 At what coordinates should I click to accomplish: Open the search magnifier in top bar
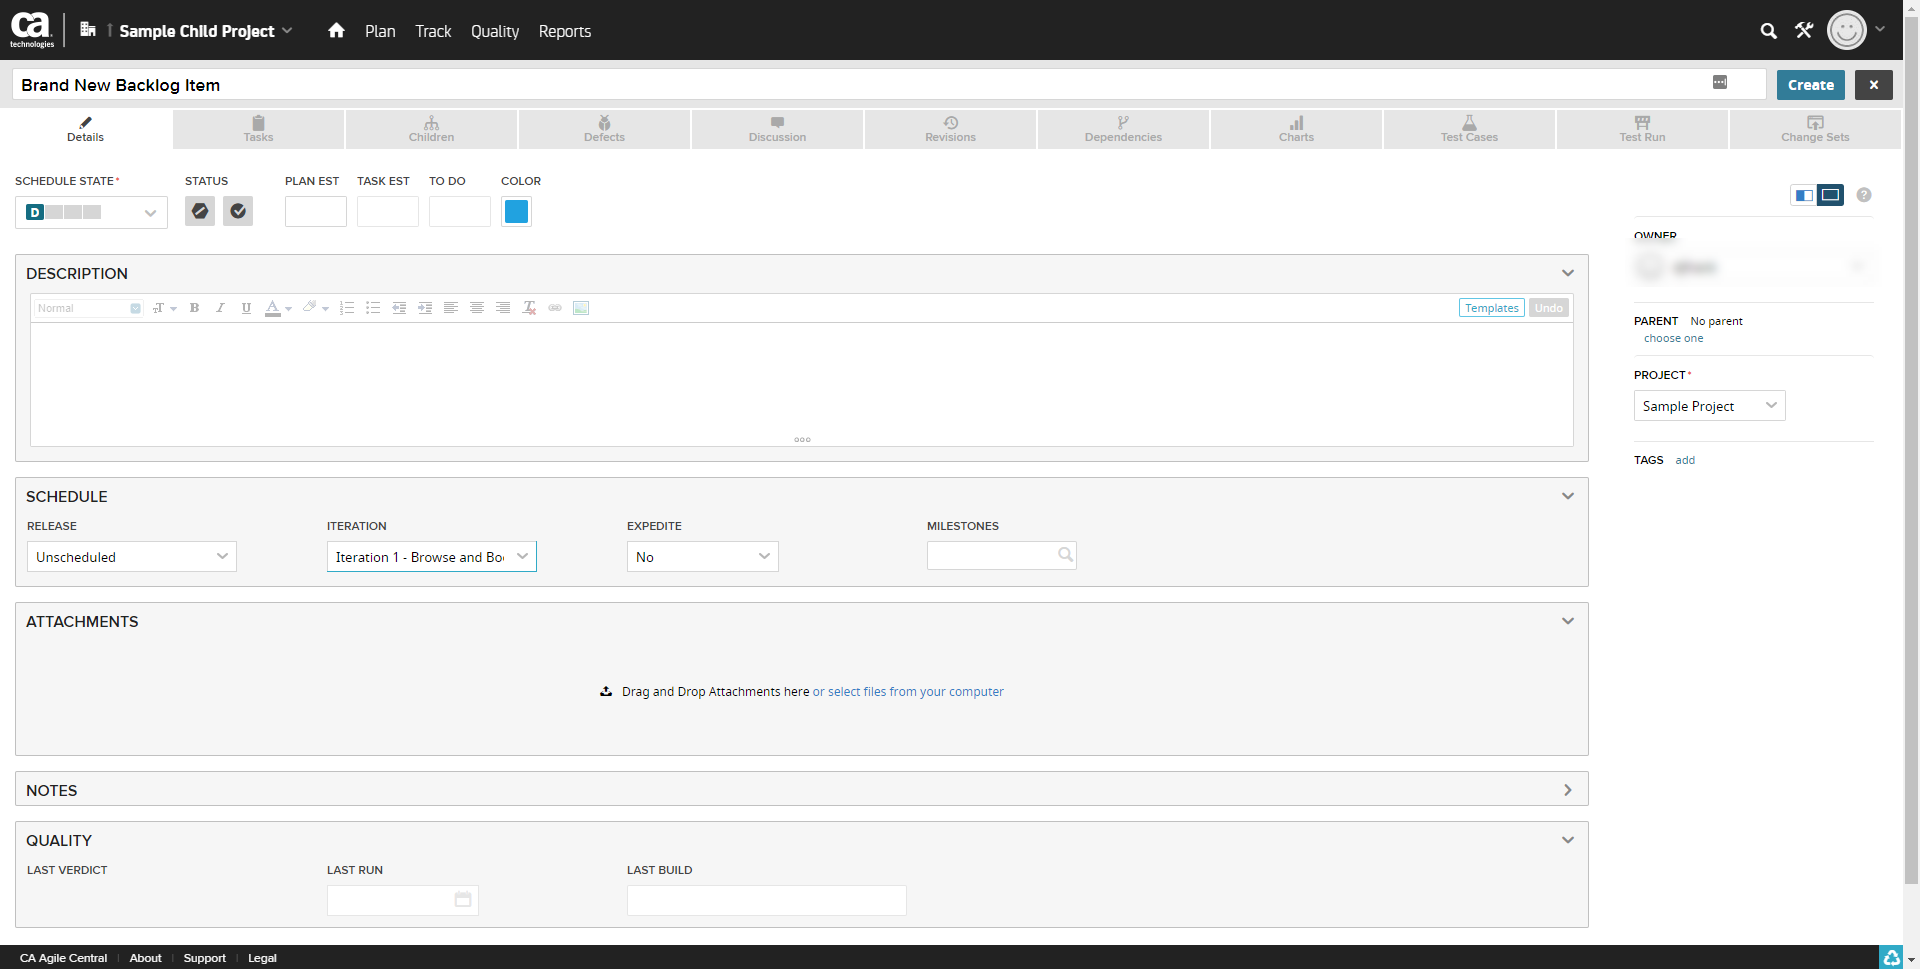pos(1768,31)
